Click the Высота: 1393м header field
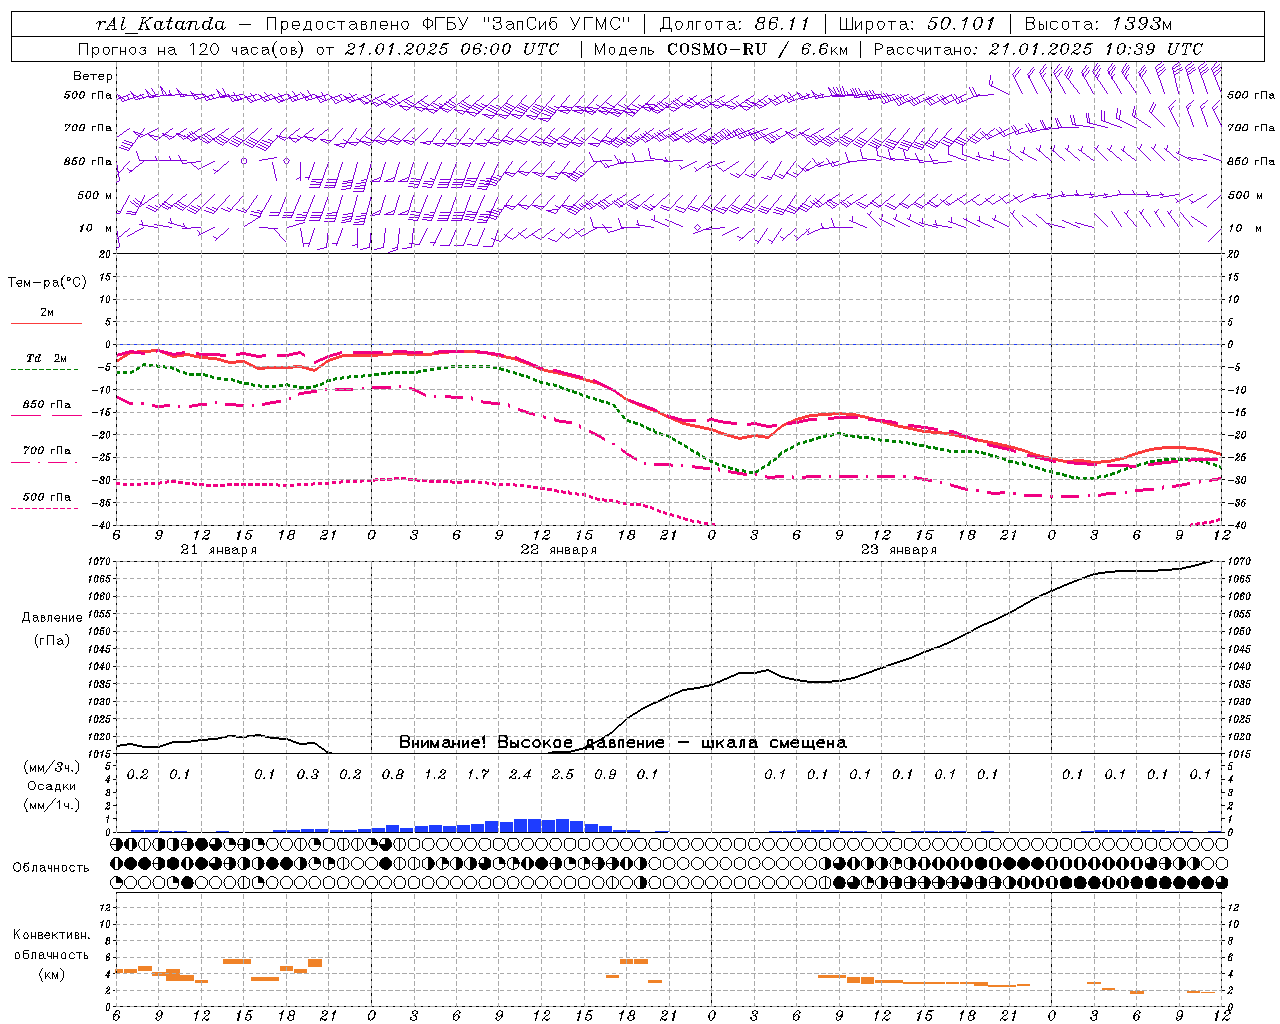The height and width of the screenshot is (1024, 1280). [1098, 24]
